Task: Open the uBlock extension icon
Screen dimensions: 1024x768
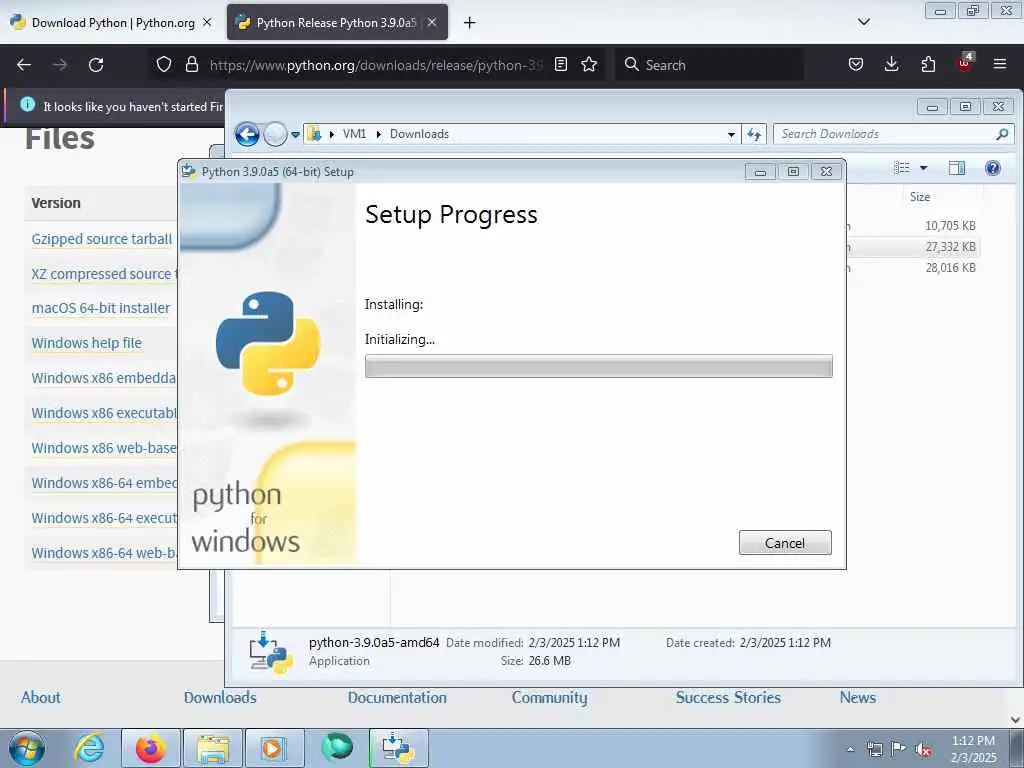Action: coord(965,63)
